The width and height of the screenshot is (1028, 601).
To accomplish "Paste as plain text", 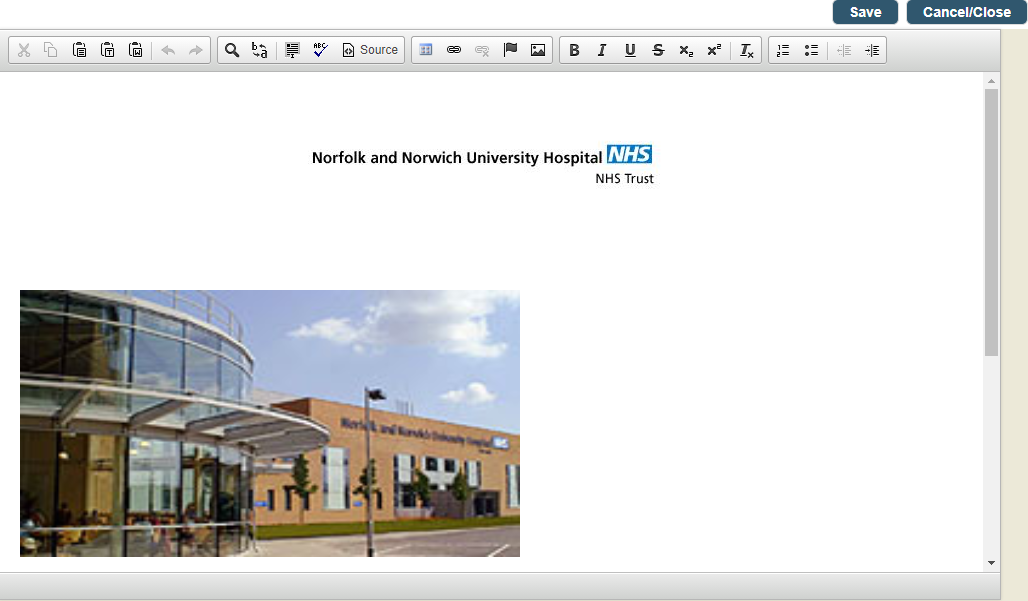I will pyautogui.click(x=108, y=50).
